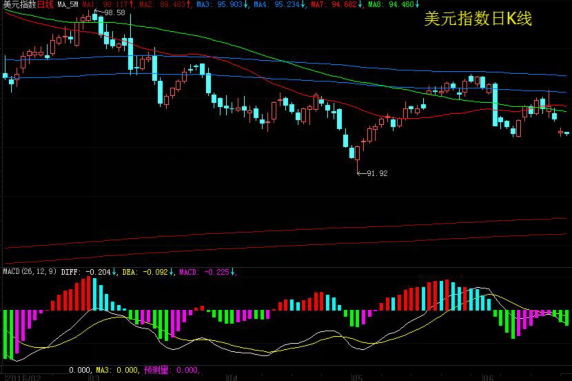Click the MA1 up arrow indicator

131,5
